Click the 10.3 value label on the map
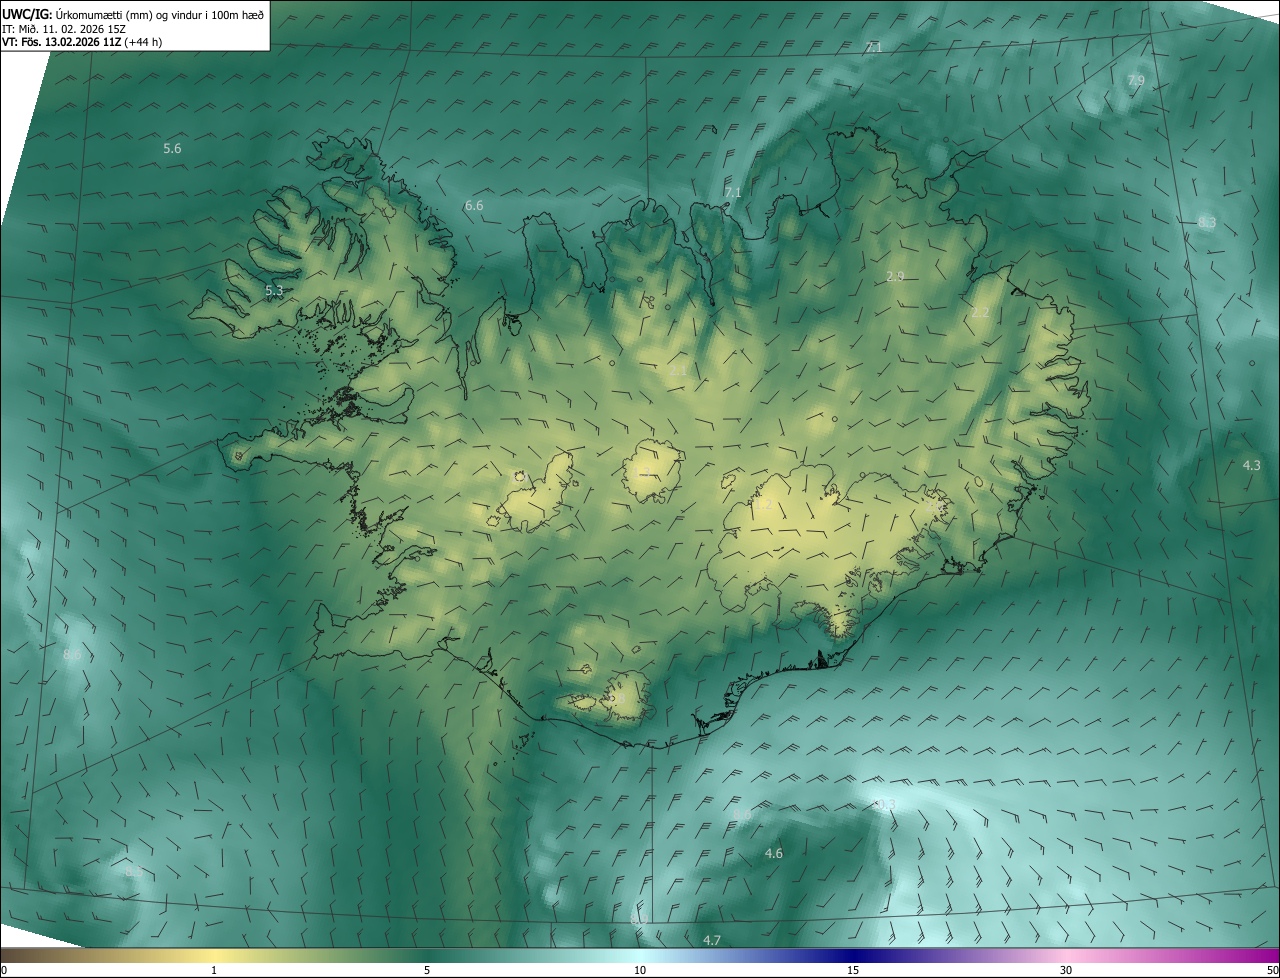 pyautogui.click(x=883, y=805)
